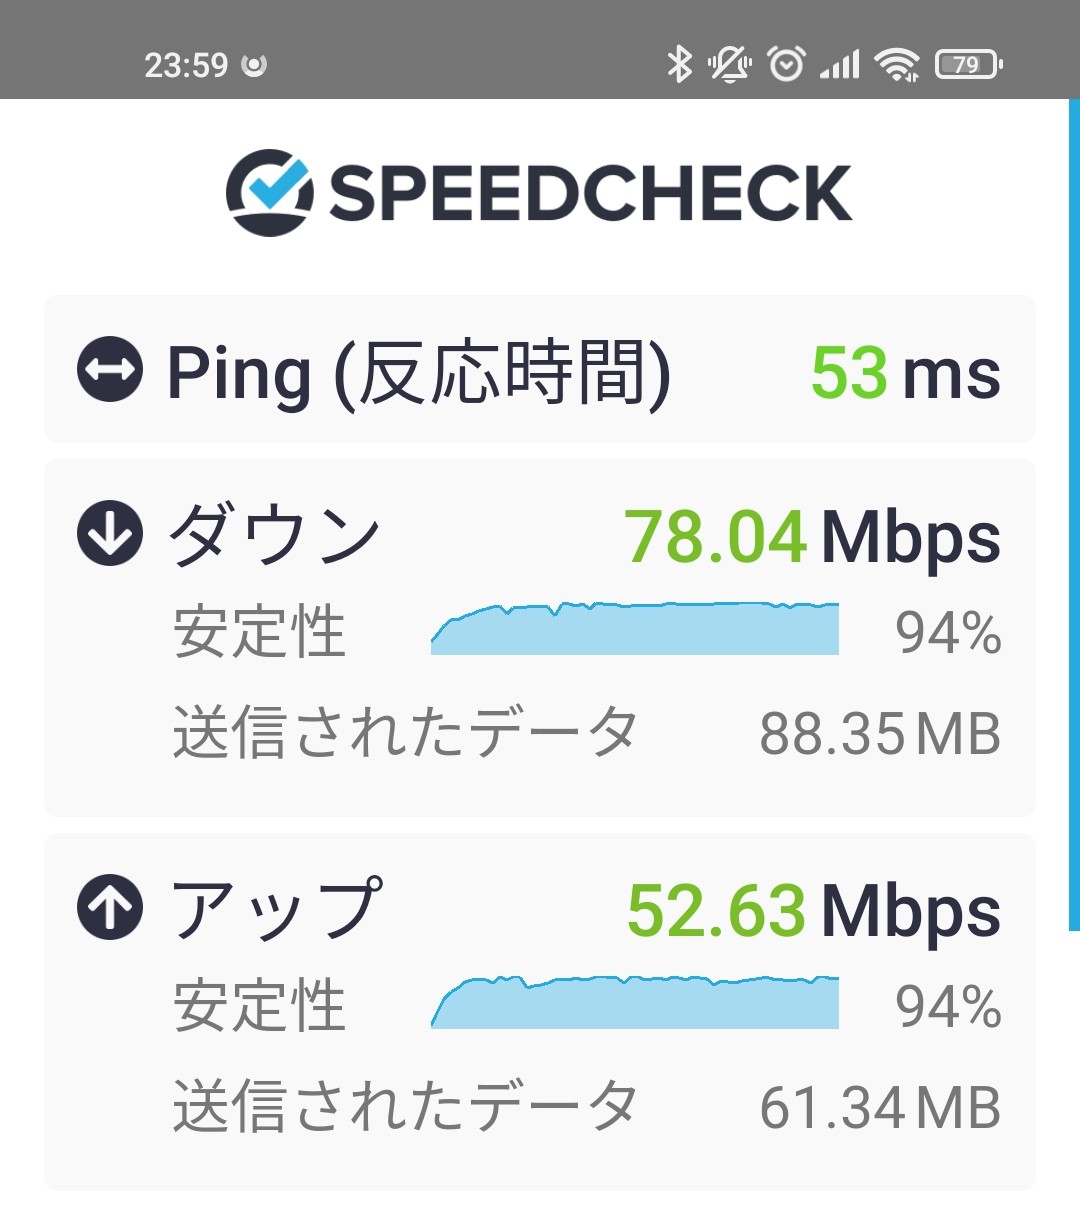The image size is (1080, 1230).
Task: Tap the Speedcheck checkmark logo icon
Action: point(269,192)
